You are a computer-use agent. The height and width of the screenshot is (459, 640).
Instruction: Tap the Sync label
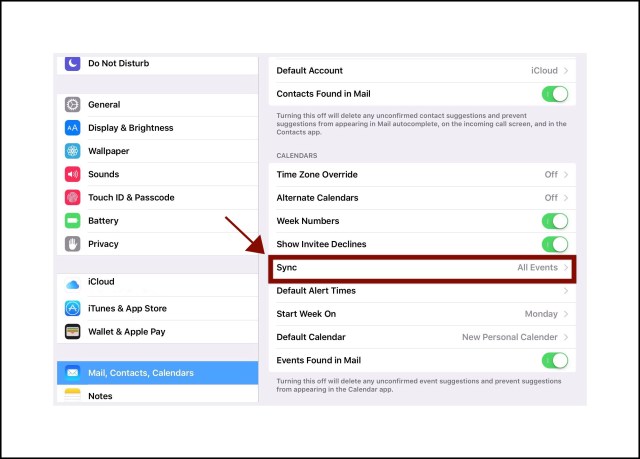click(x=287, y=268)
